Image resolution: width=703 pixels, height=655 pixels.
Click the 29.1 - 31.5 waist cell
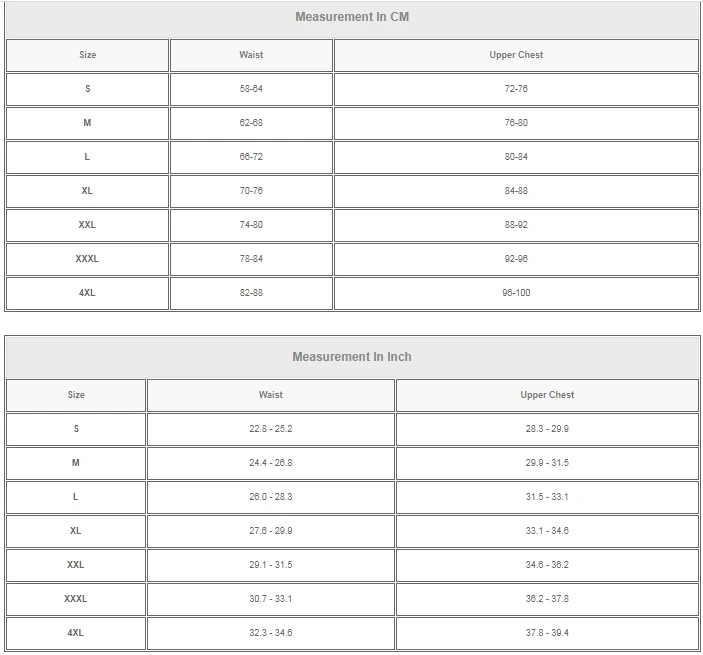point(270,565)
